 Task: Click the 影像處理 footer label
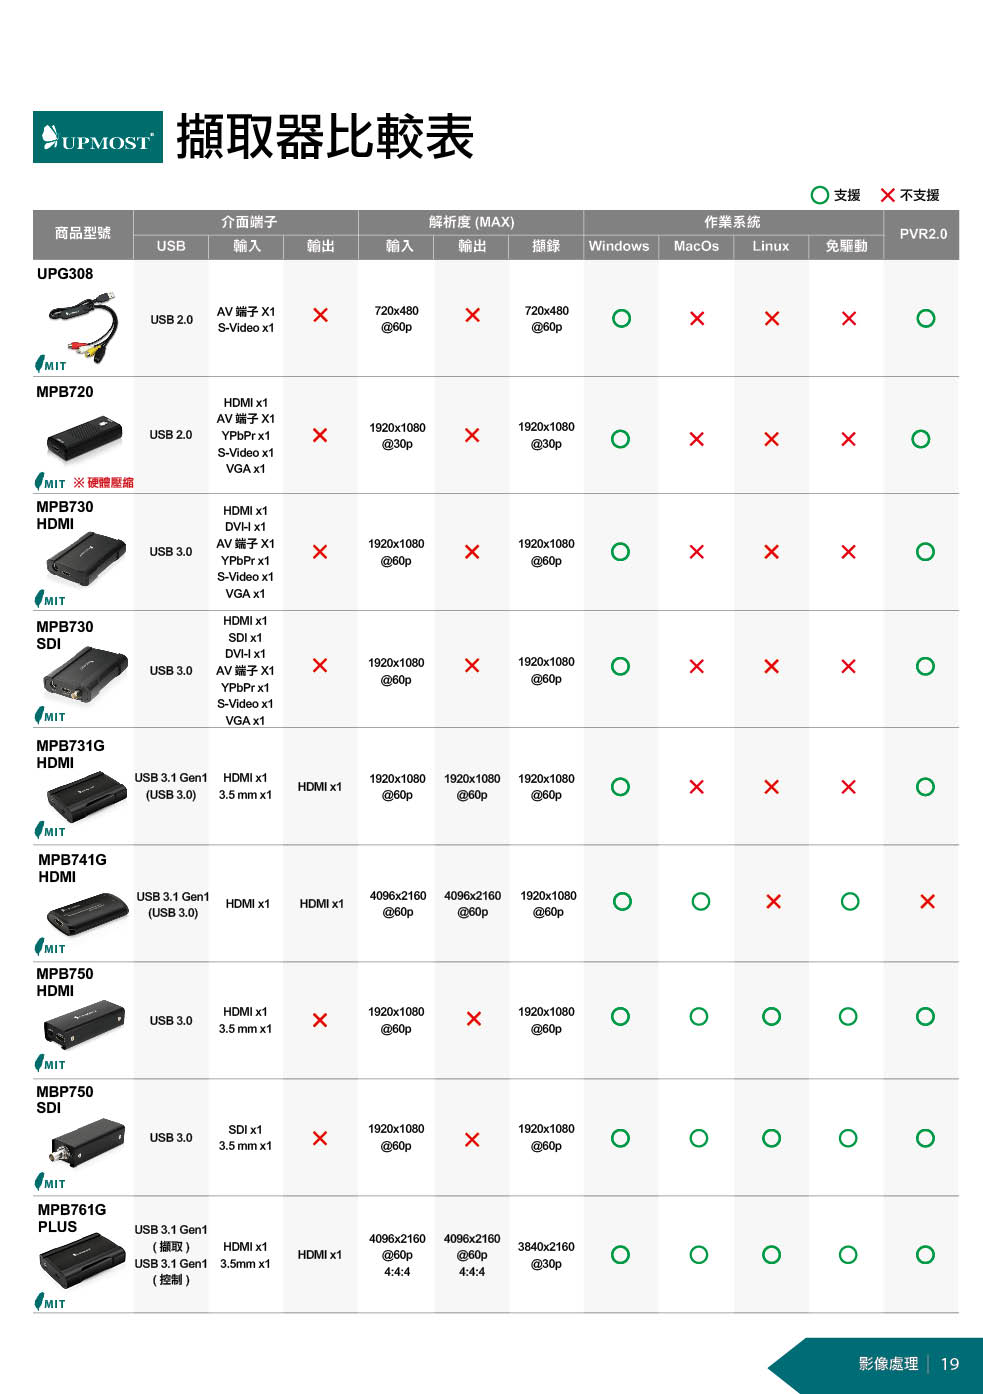pos(888,1363)
